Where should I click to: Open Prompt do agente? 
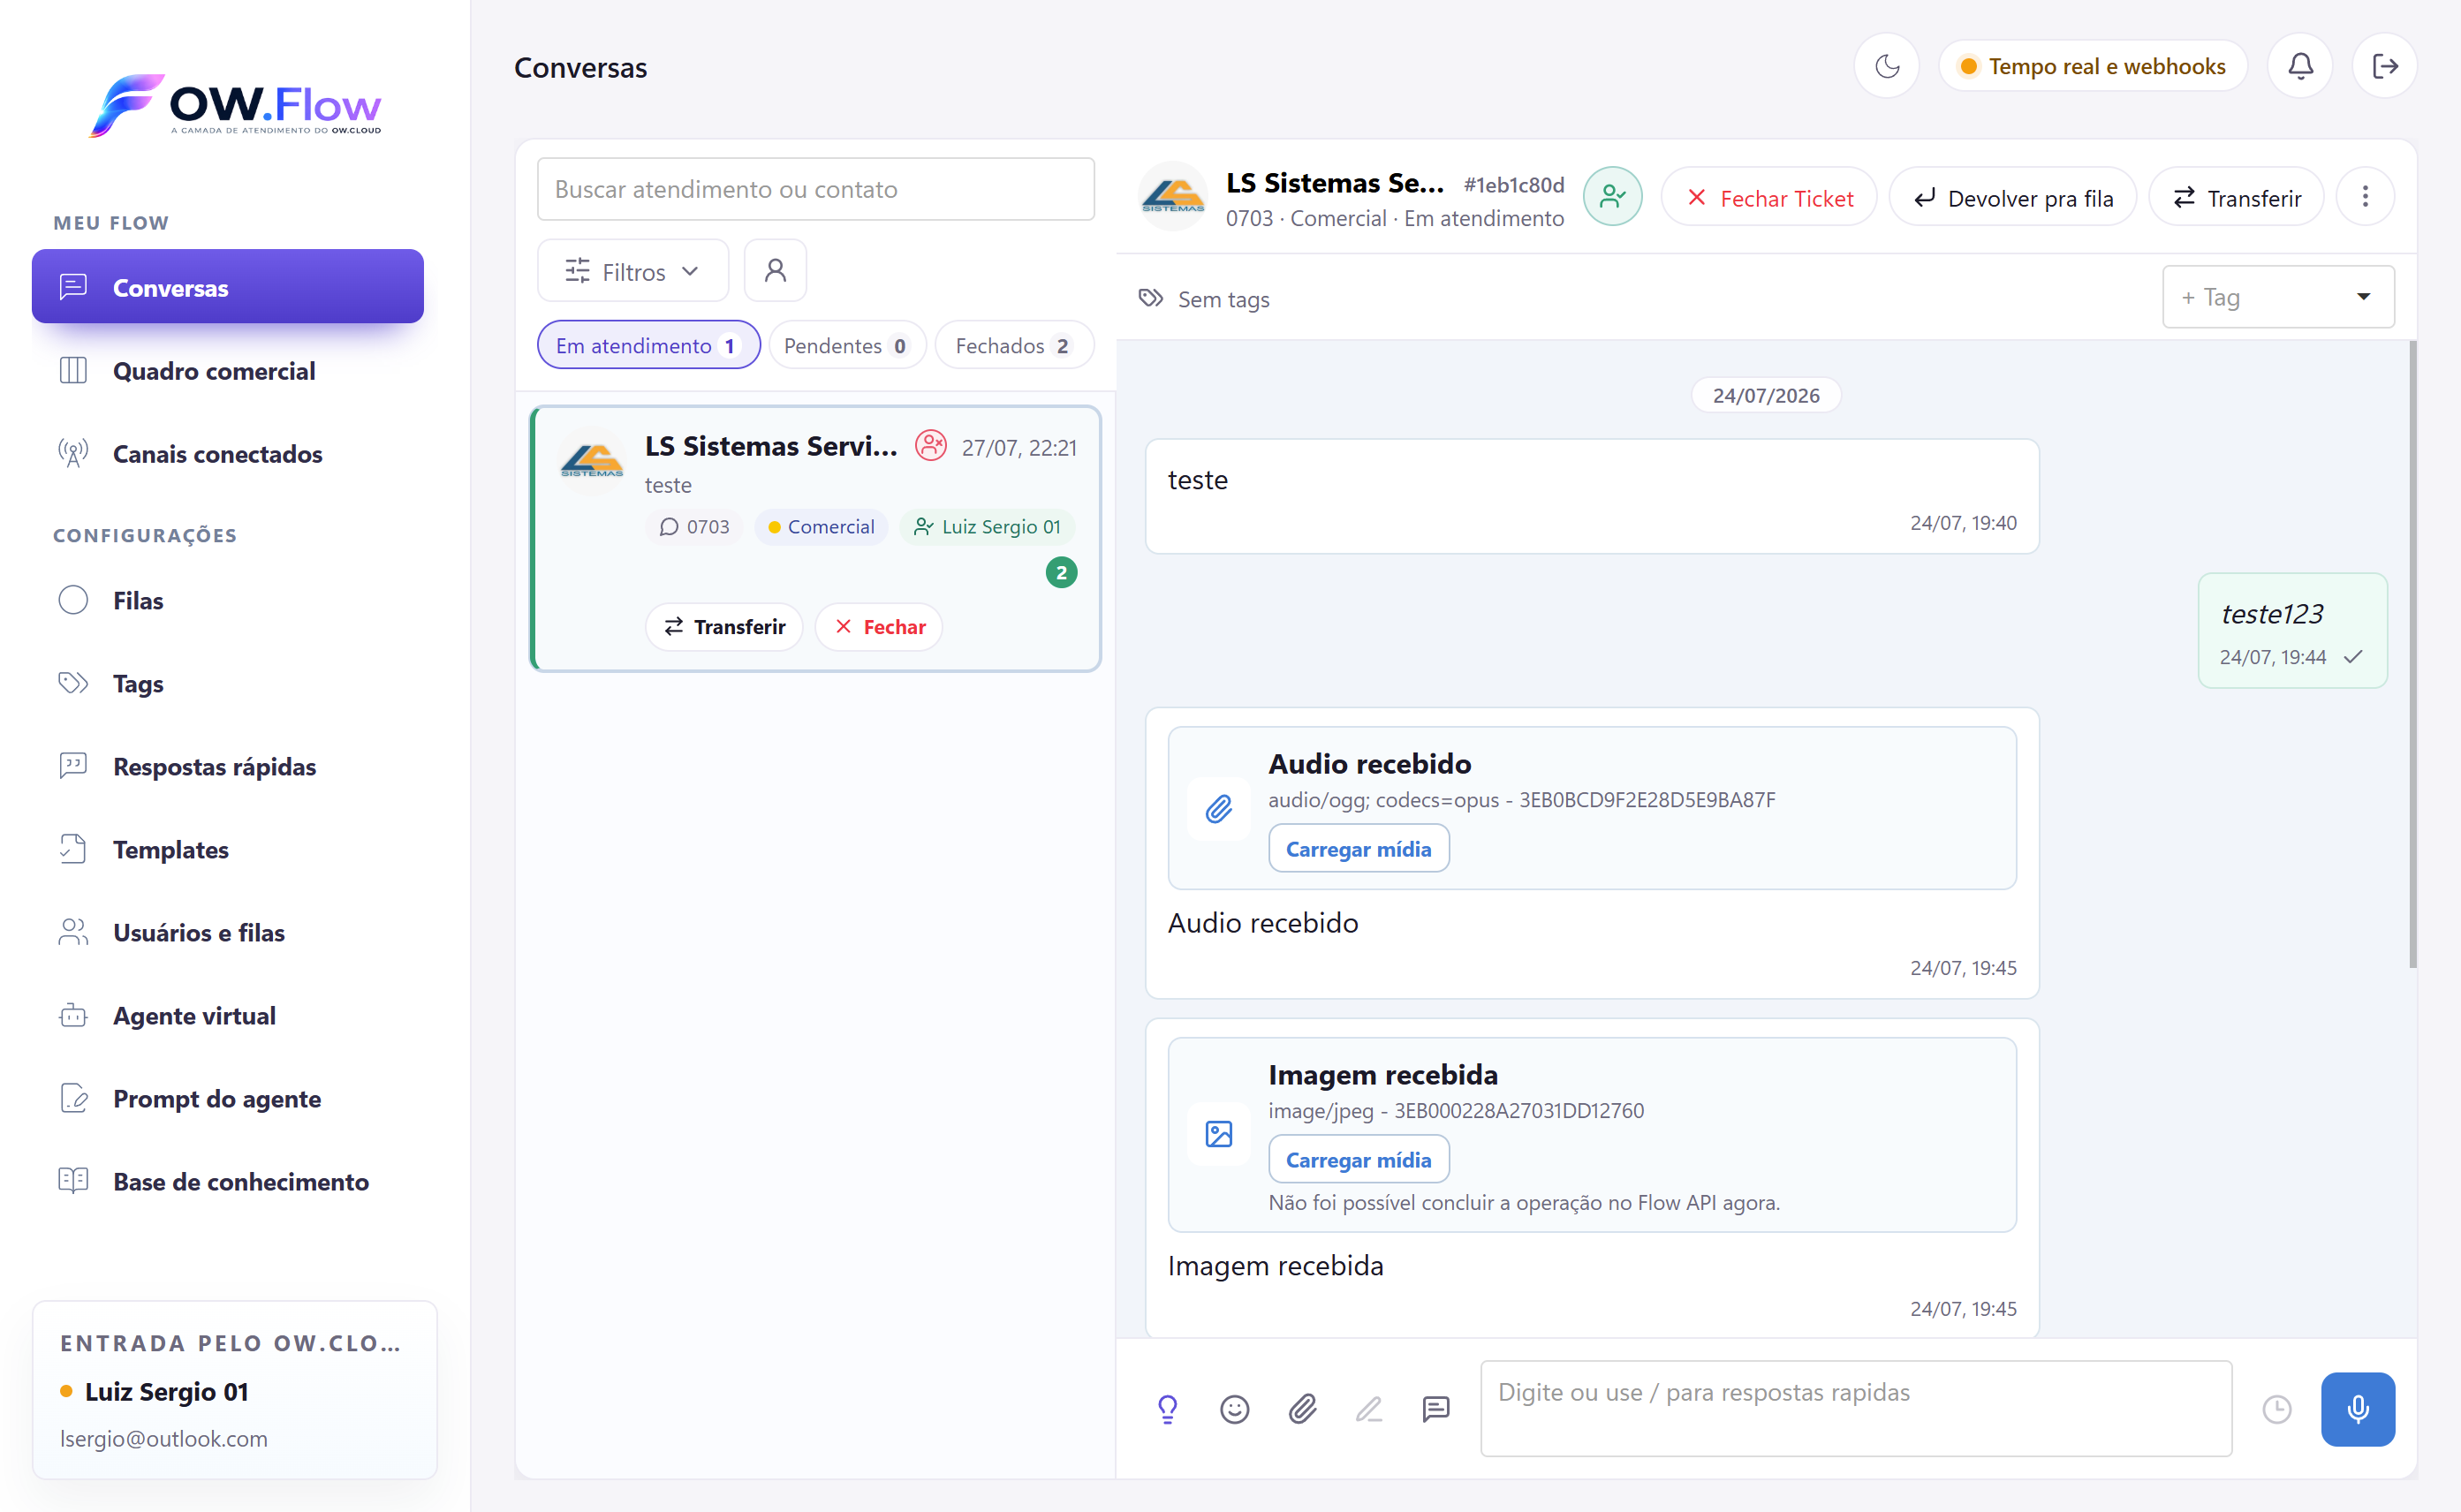pyautogui.click(x=228, y=1098)
